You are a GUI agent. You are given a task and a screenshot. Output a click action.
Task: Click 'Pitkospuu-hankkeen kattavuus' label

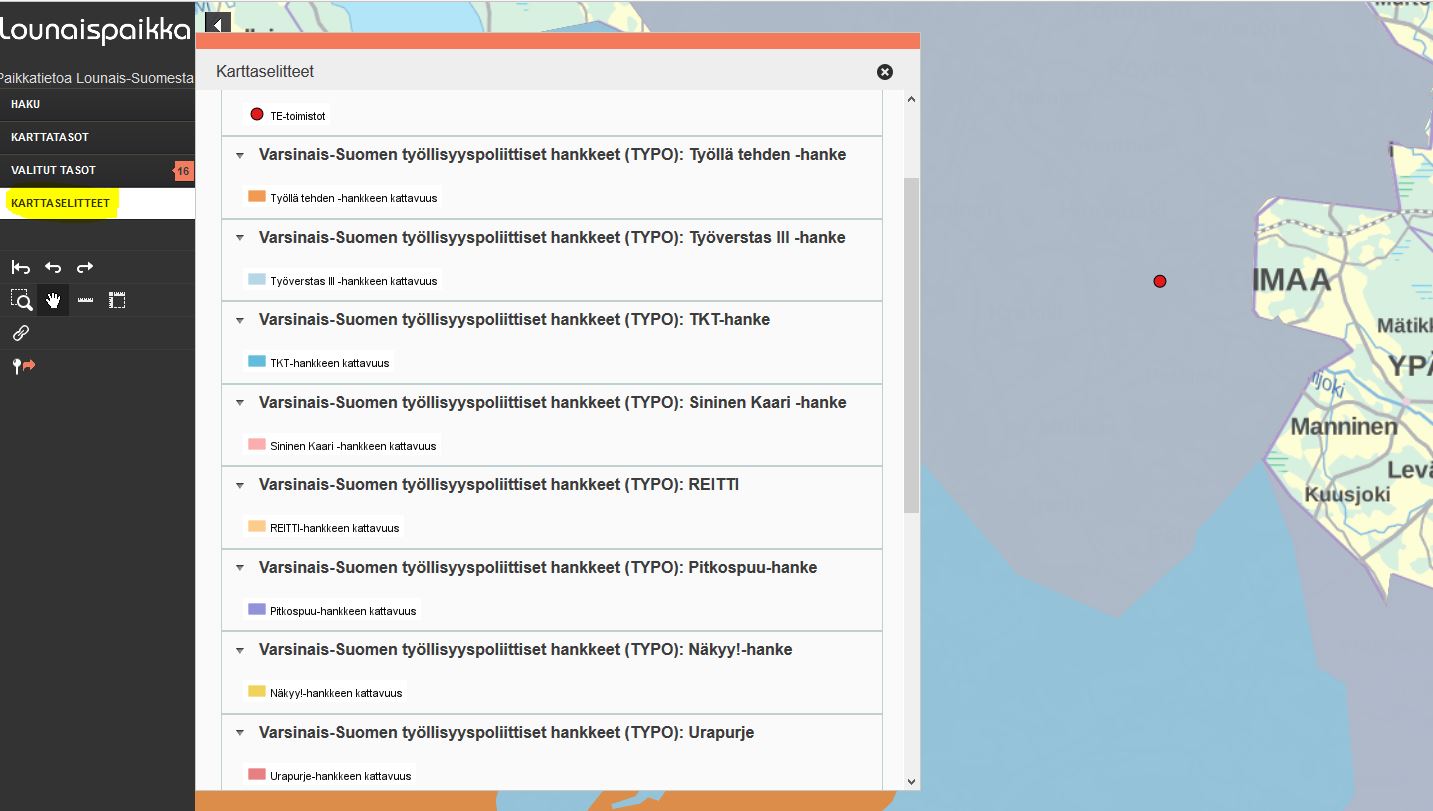click(343, 611)
